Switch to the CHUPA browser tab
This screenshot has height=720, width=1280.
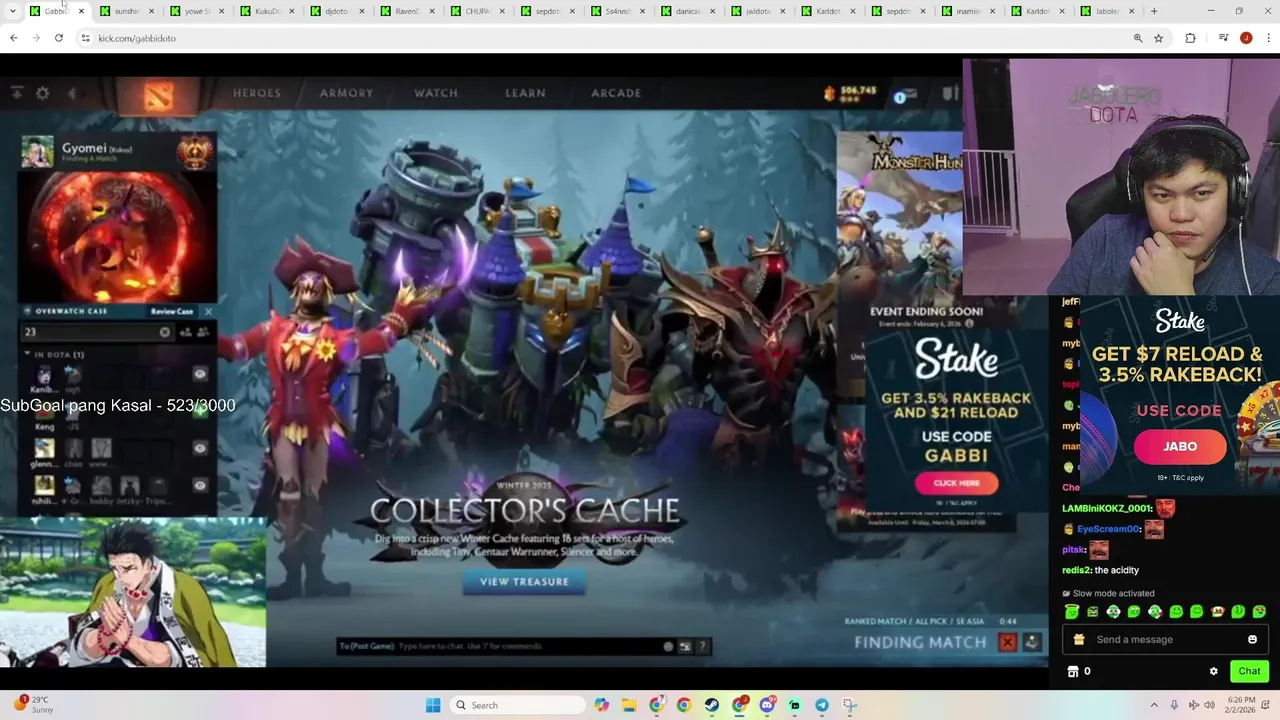coord(477,11)
